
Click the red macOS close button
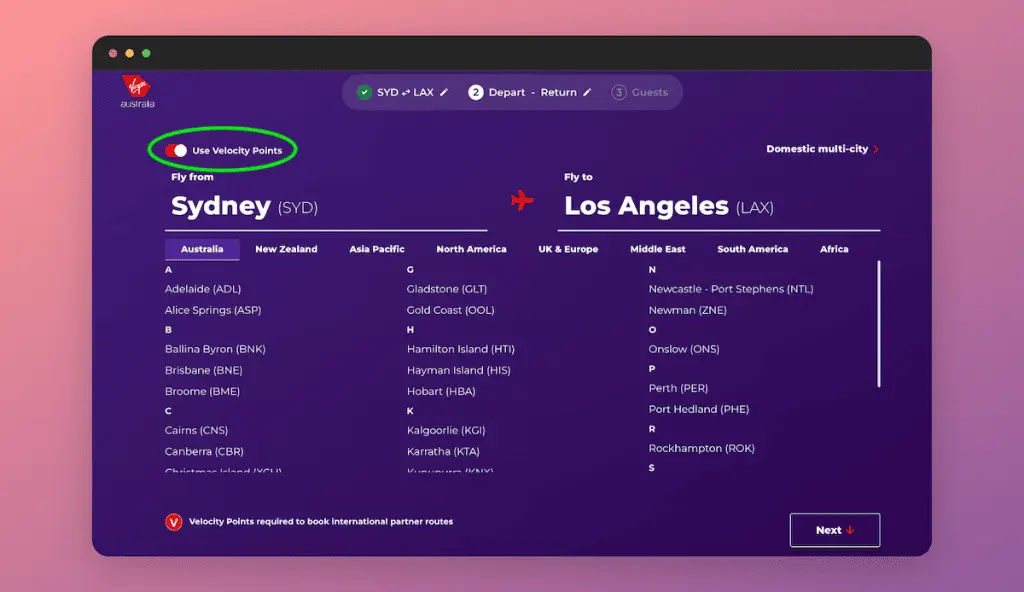point(113,53)
